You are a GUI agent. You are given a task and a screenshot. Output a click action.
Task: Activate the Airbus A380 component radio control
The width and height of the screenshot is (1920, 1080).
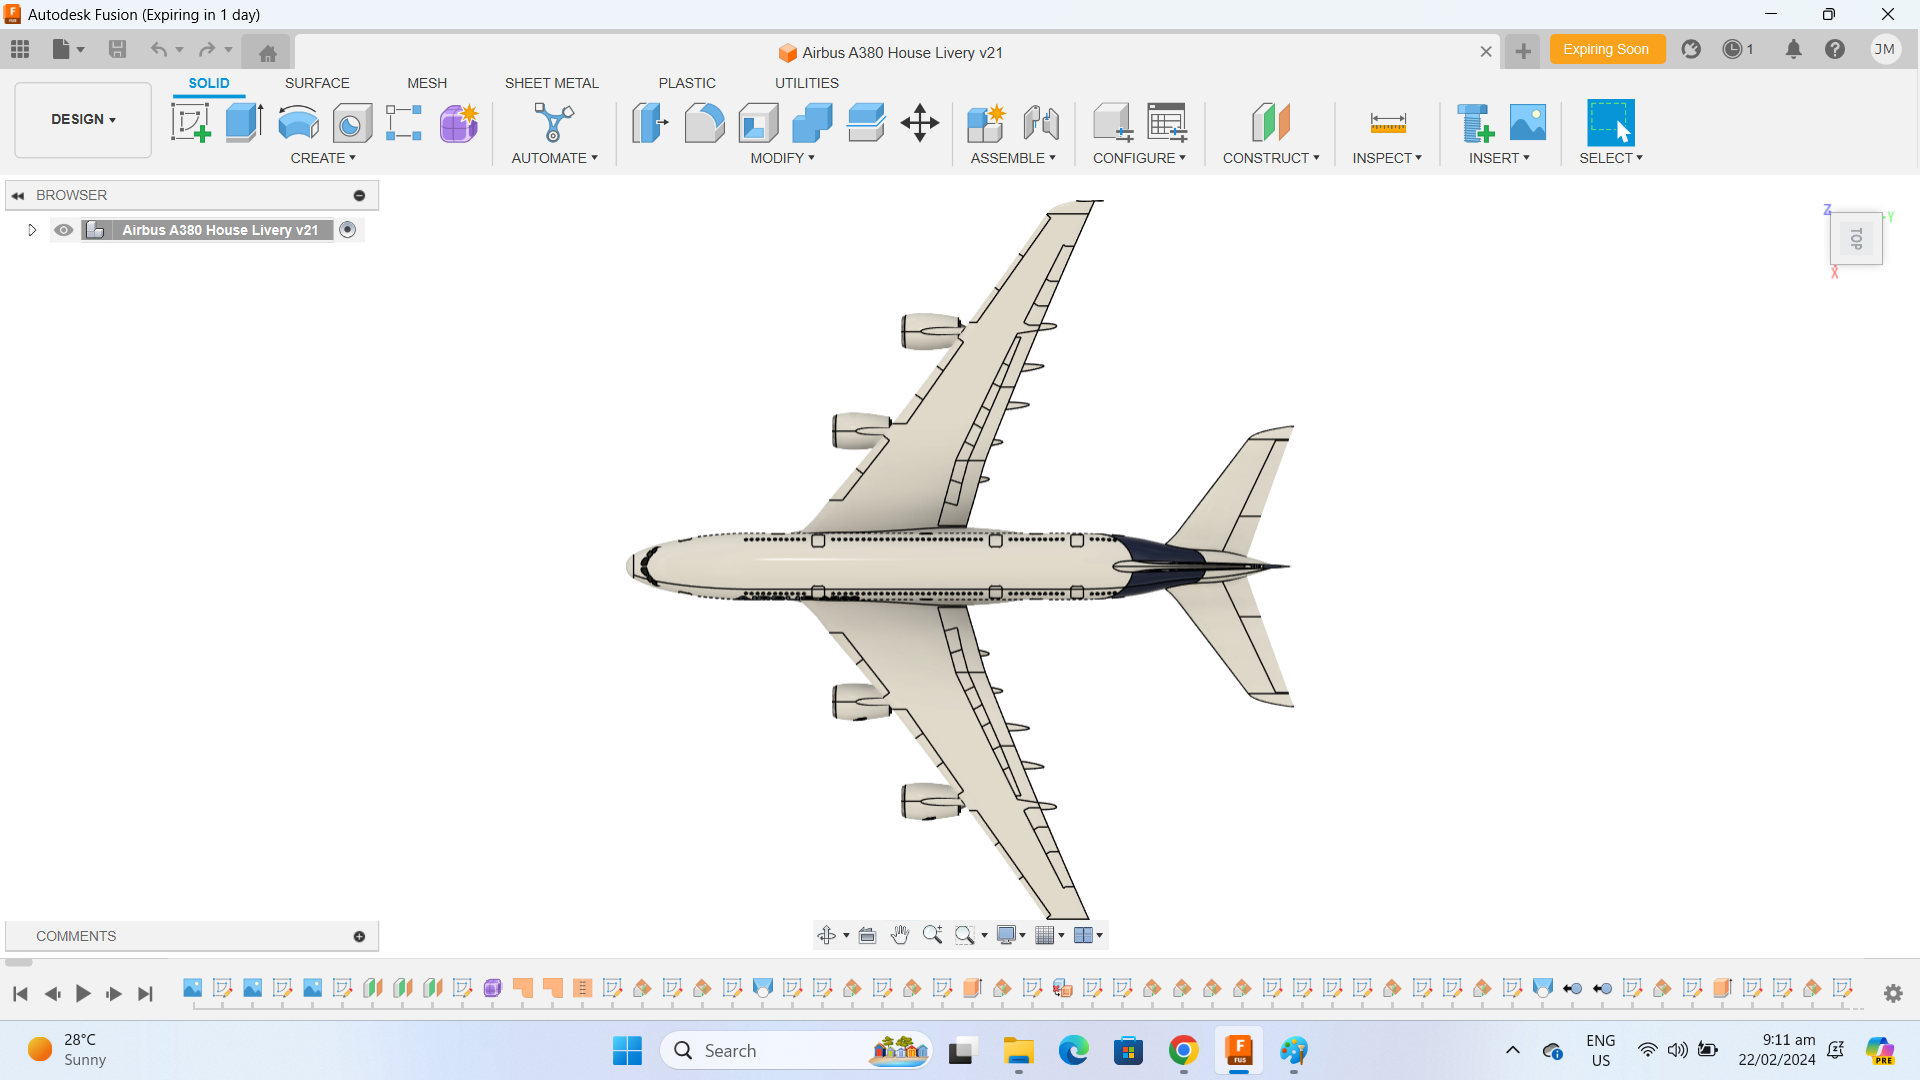point(348,230)
